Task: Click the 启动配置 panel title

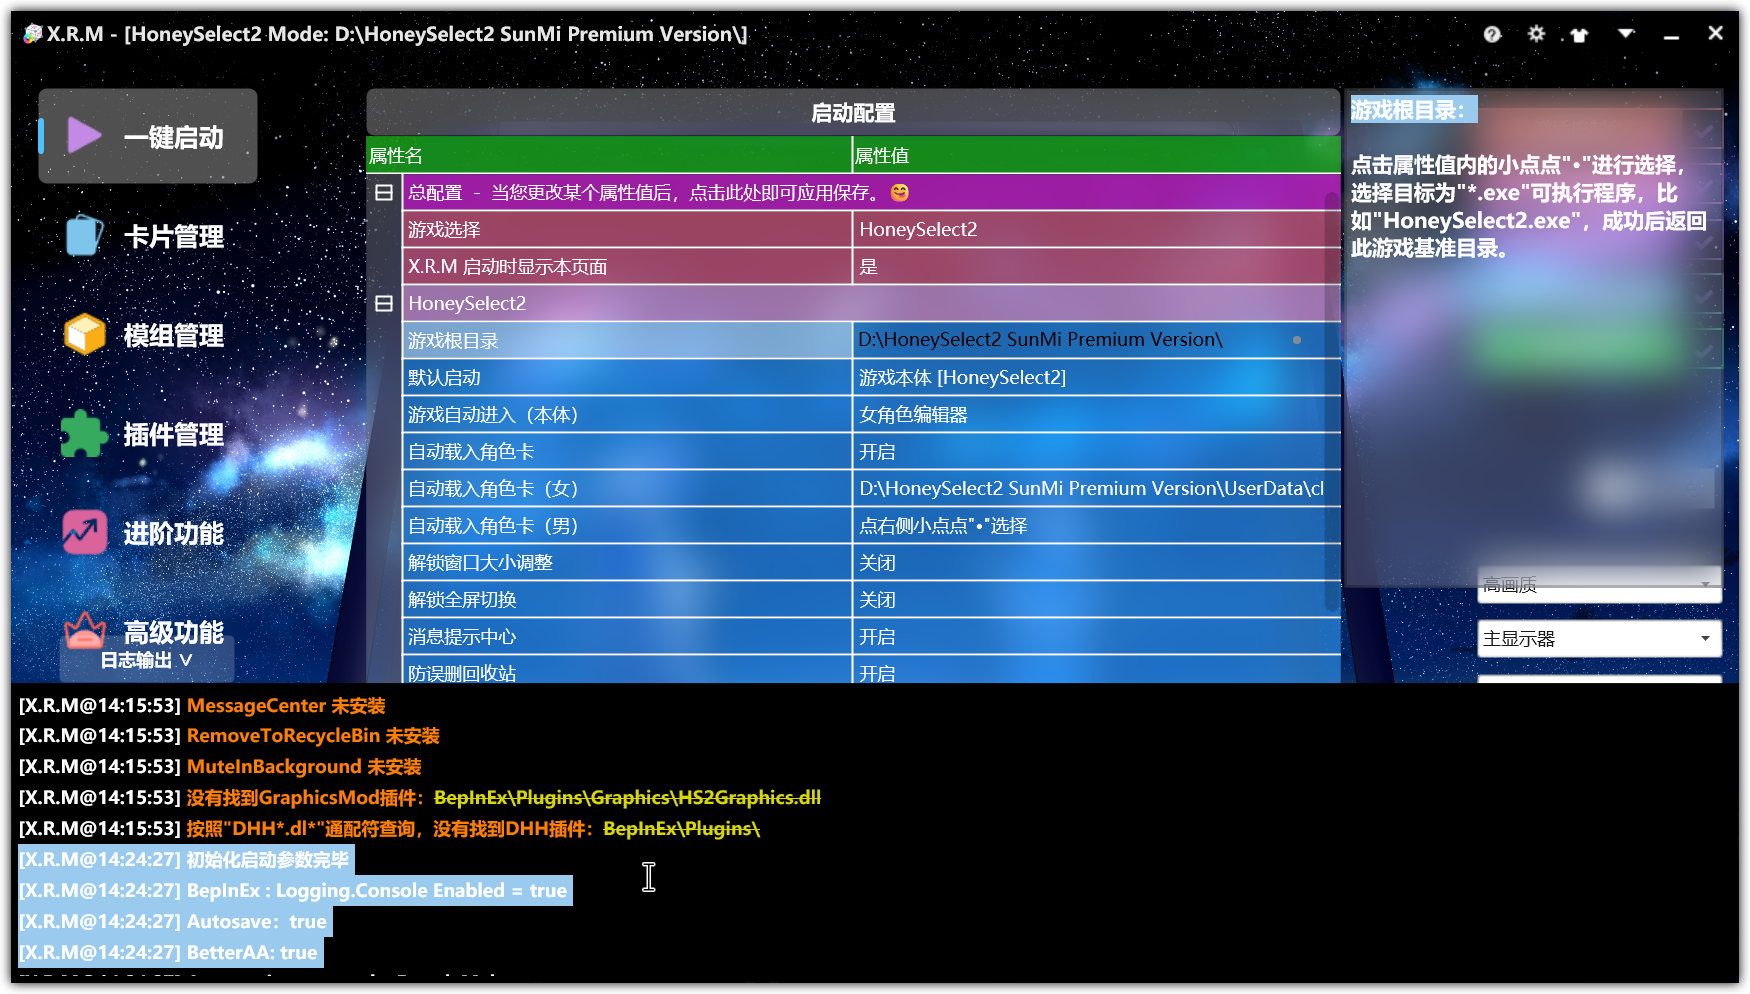Action: (x=853, y=112)
